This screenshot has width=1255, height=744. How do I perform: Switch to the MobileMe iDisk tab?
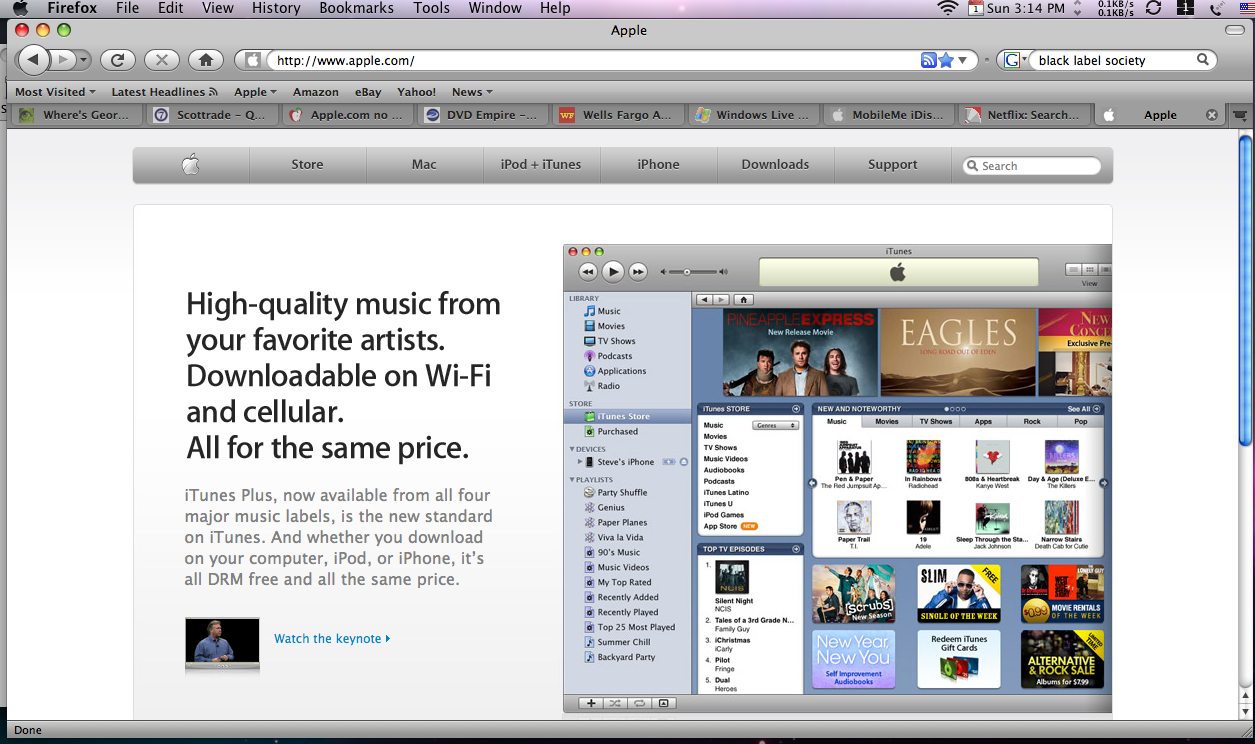(x=887, y=115)
